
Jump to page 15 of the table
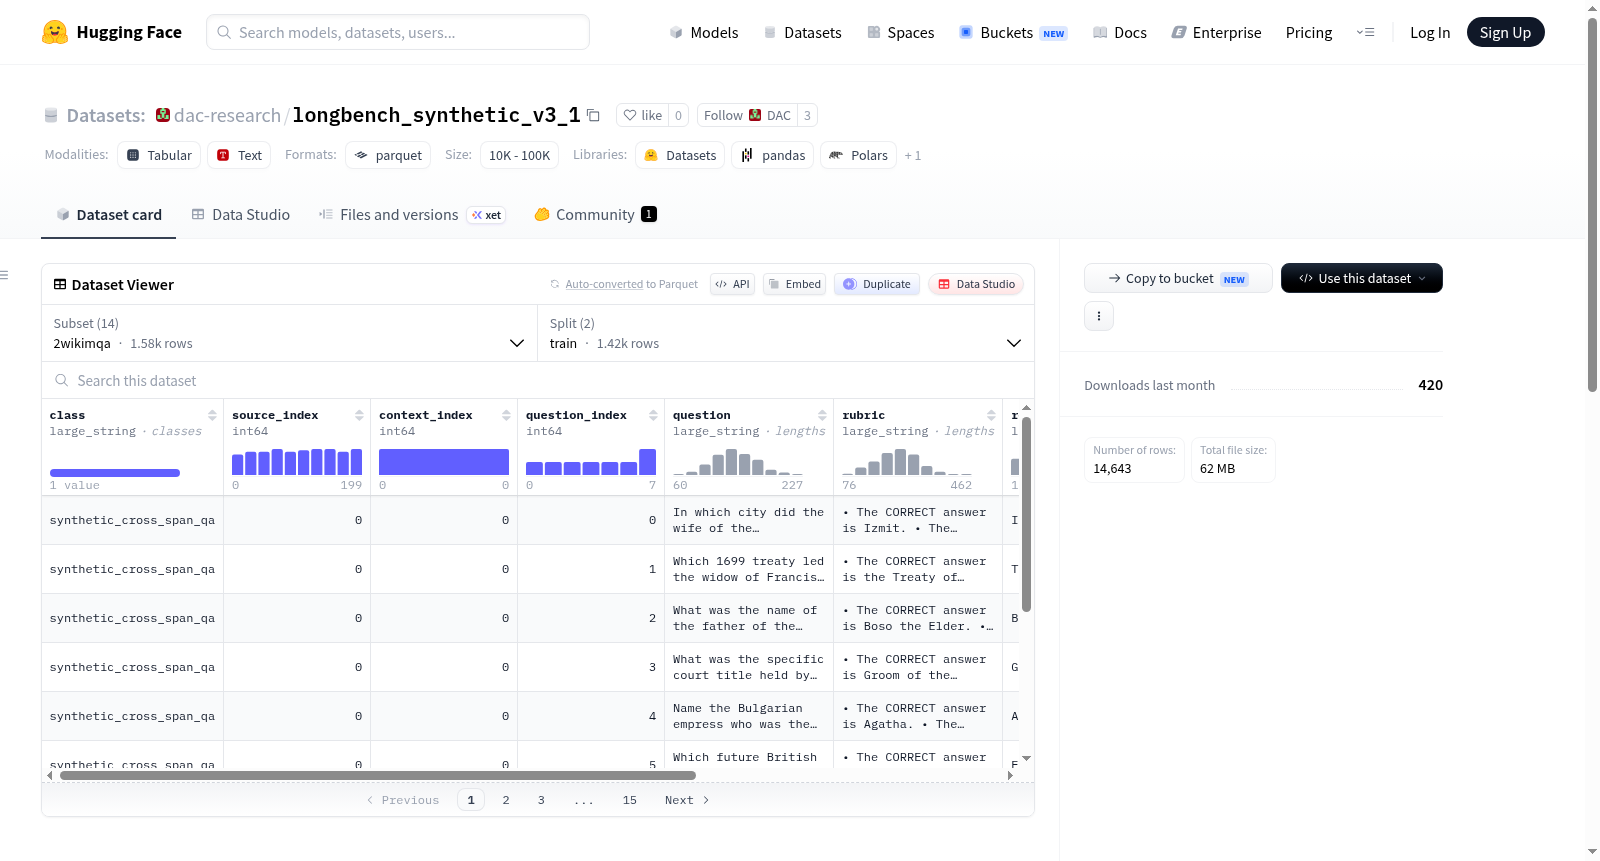[630, 800]
